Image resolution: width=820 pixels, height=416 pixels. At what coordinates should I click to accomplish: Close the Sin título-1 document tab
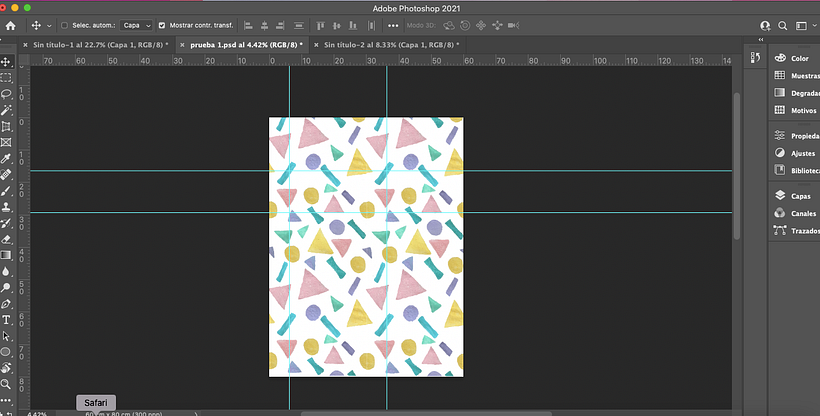tap(25, 45)
